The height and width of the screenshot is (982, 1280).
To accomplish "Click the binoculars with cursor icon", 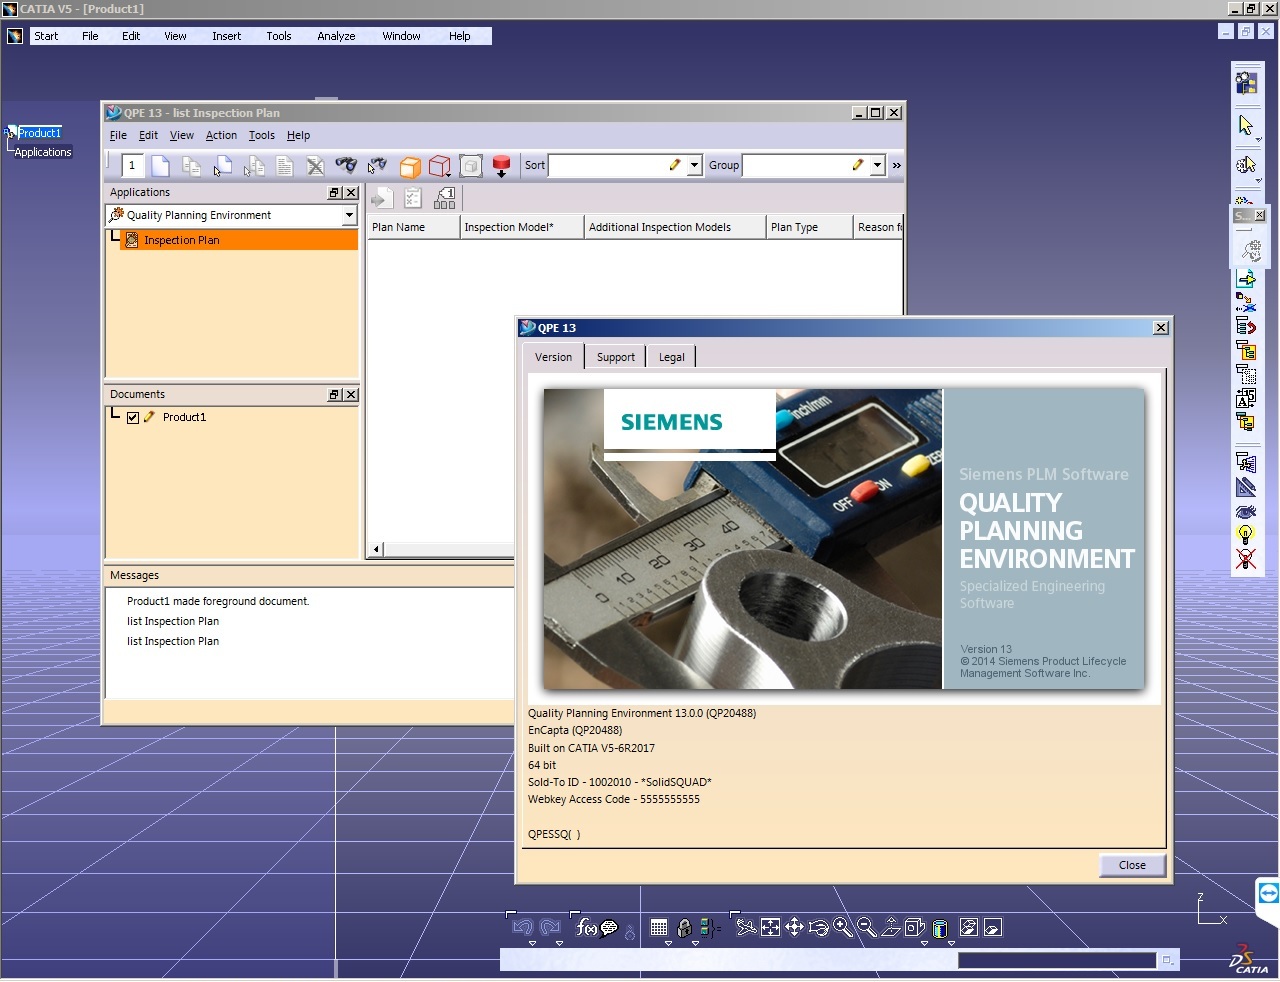I will [377, 166].
